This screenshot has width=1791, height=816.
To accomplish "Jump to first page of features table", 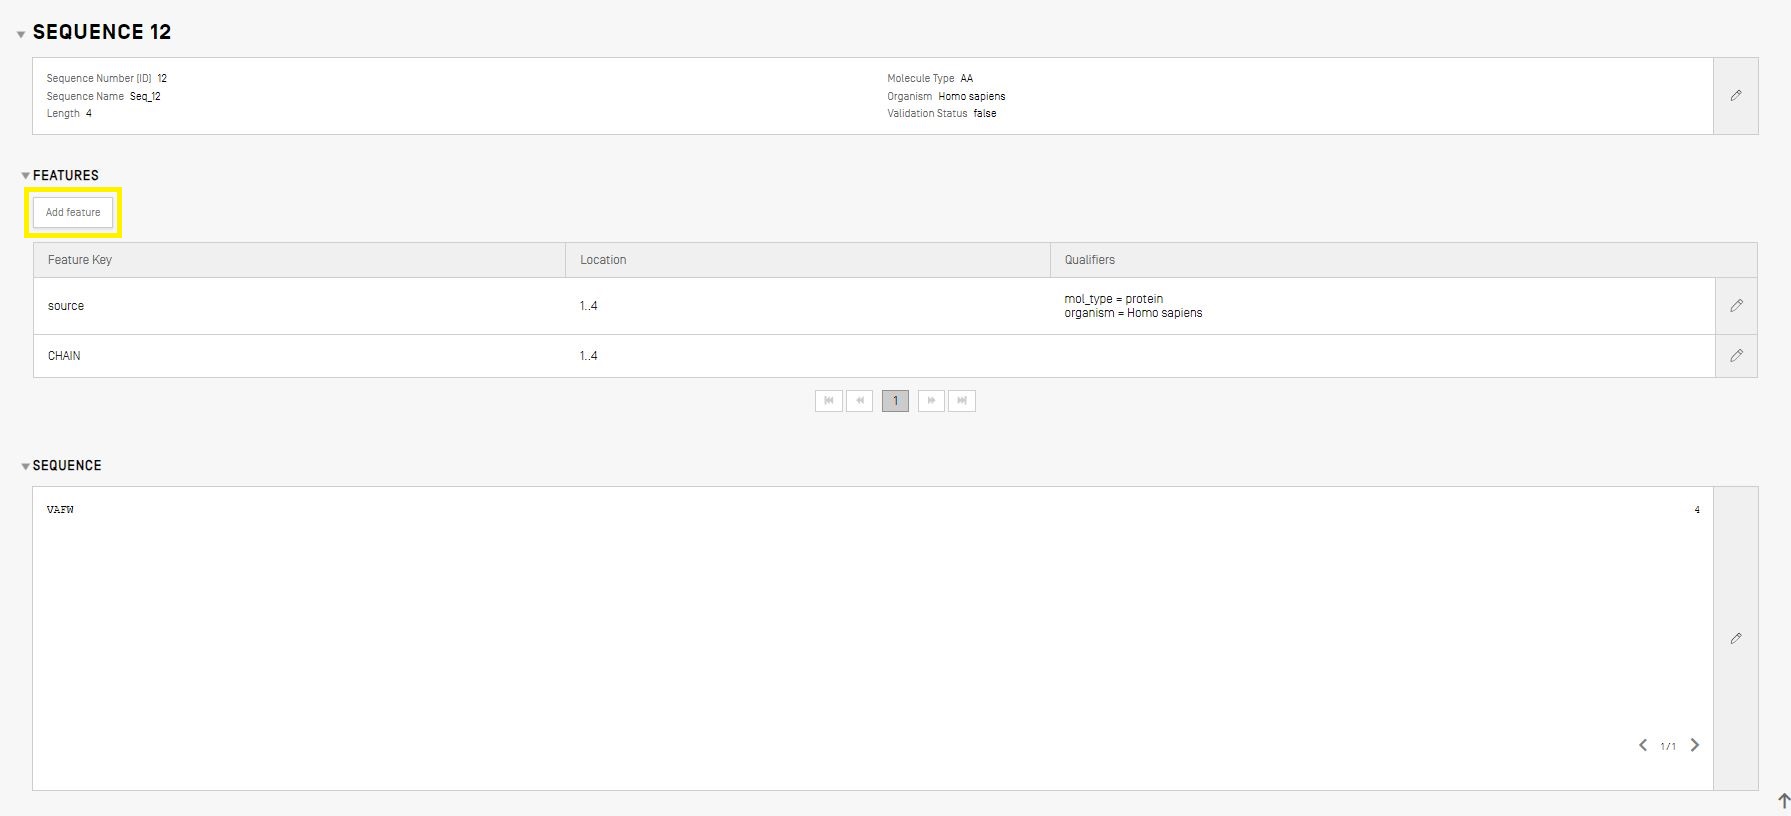I will pyautogui.click(x=828, y=401).
